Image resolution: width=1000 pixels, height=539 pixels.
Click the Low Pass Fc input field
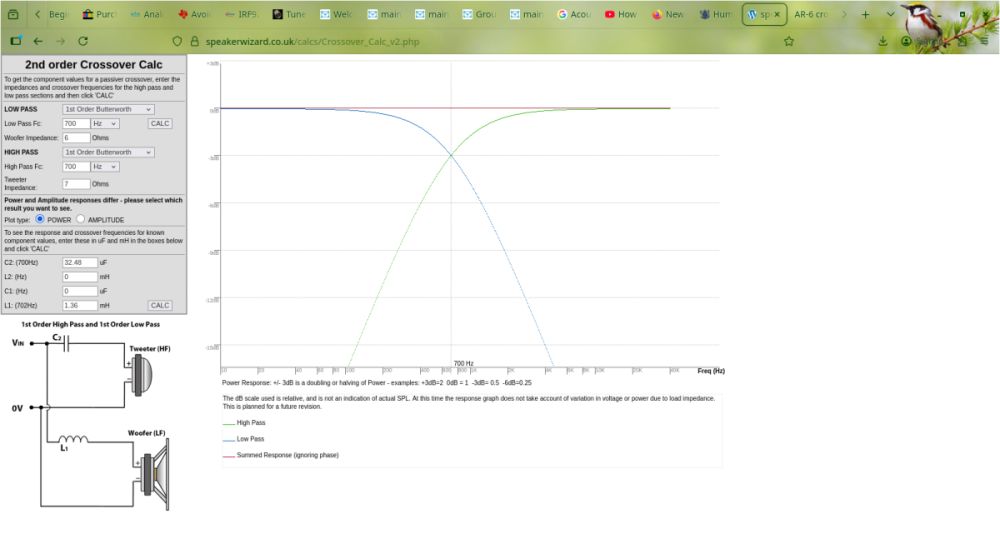[x=76, y=124]
